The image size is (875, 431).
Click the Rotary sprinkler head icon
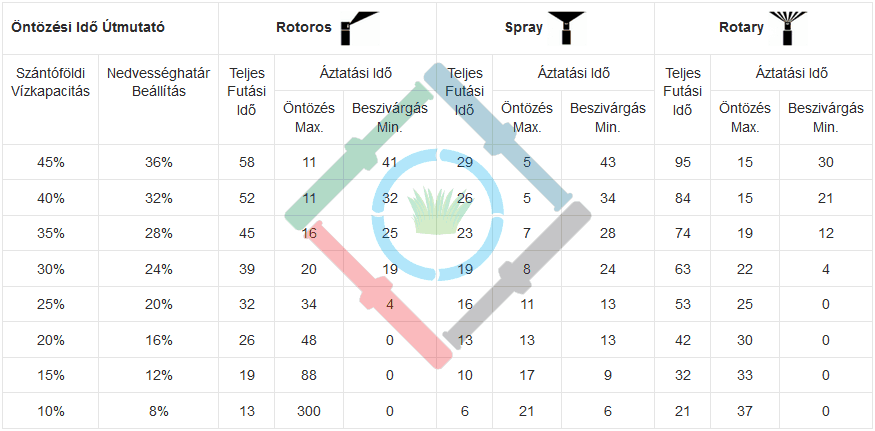(x=787, y=28)
